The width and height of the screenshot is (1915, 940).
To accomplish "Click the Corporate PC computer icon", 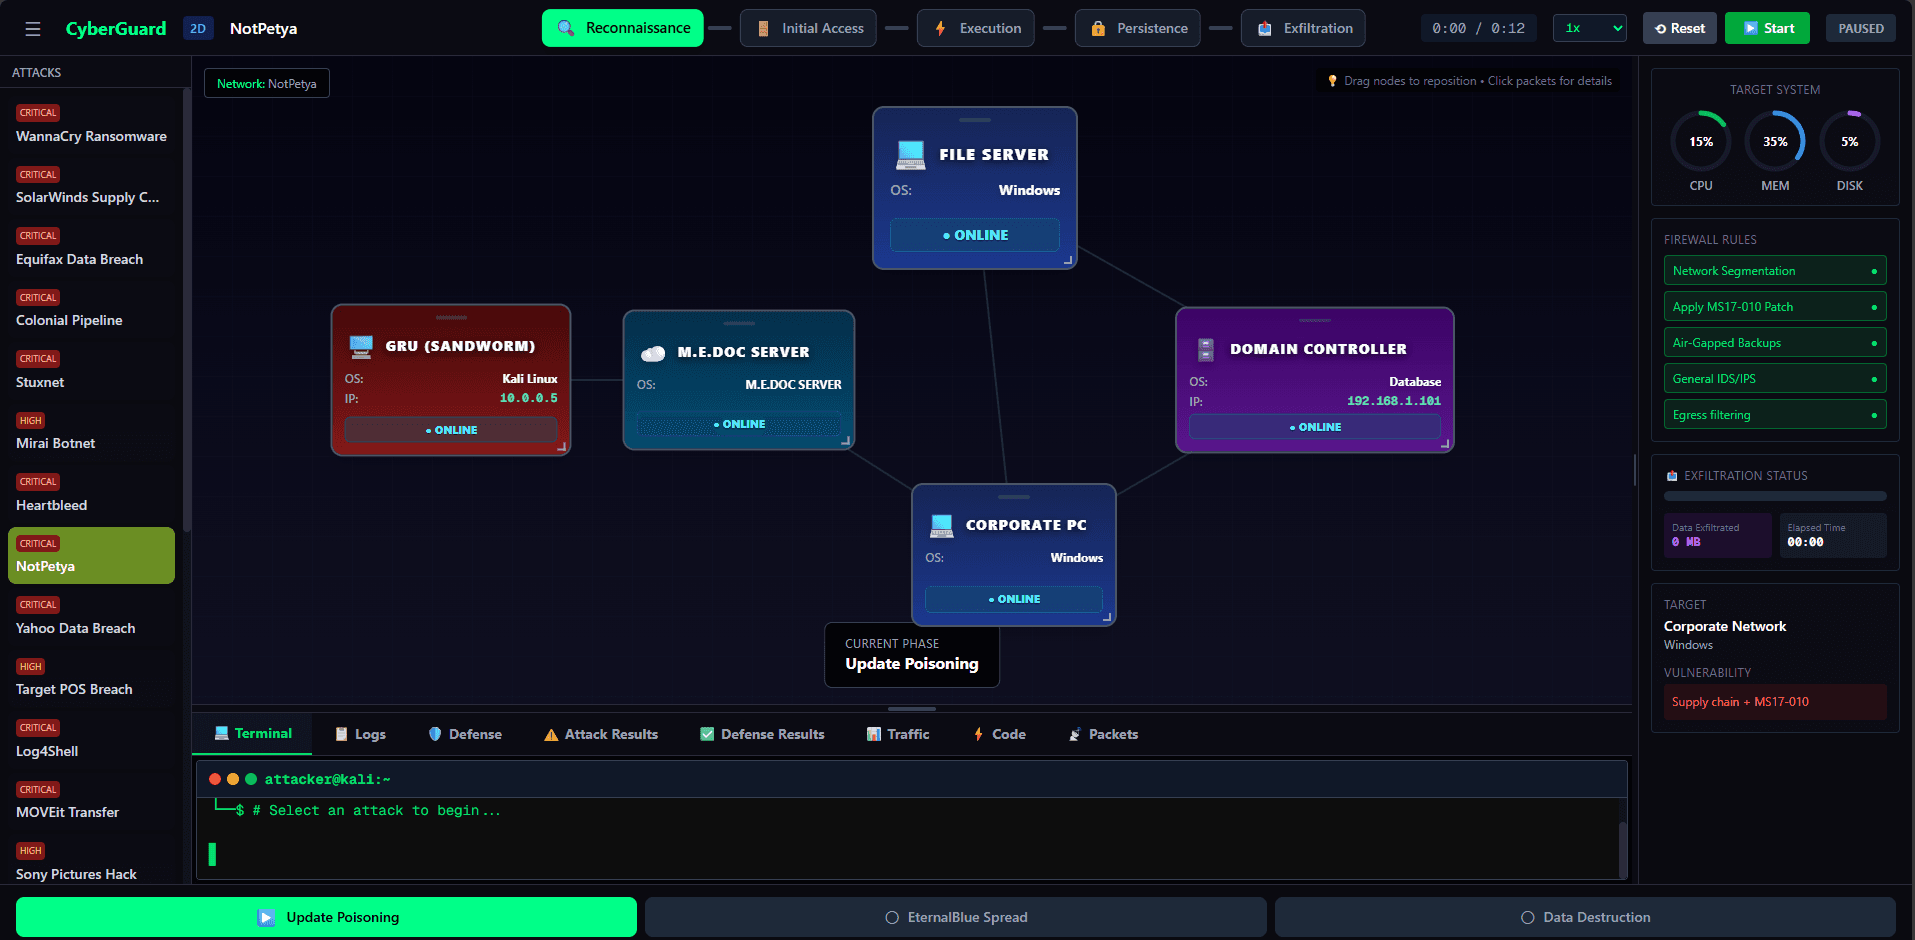I will tap(941, 526).
